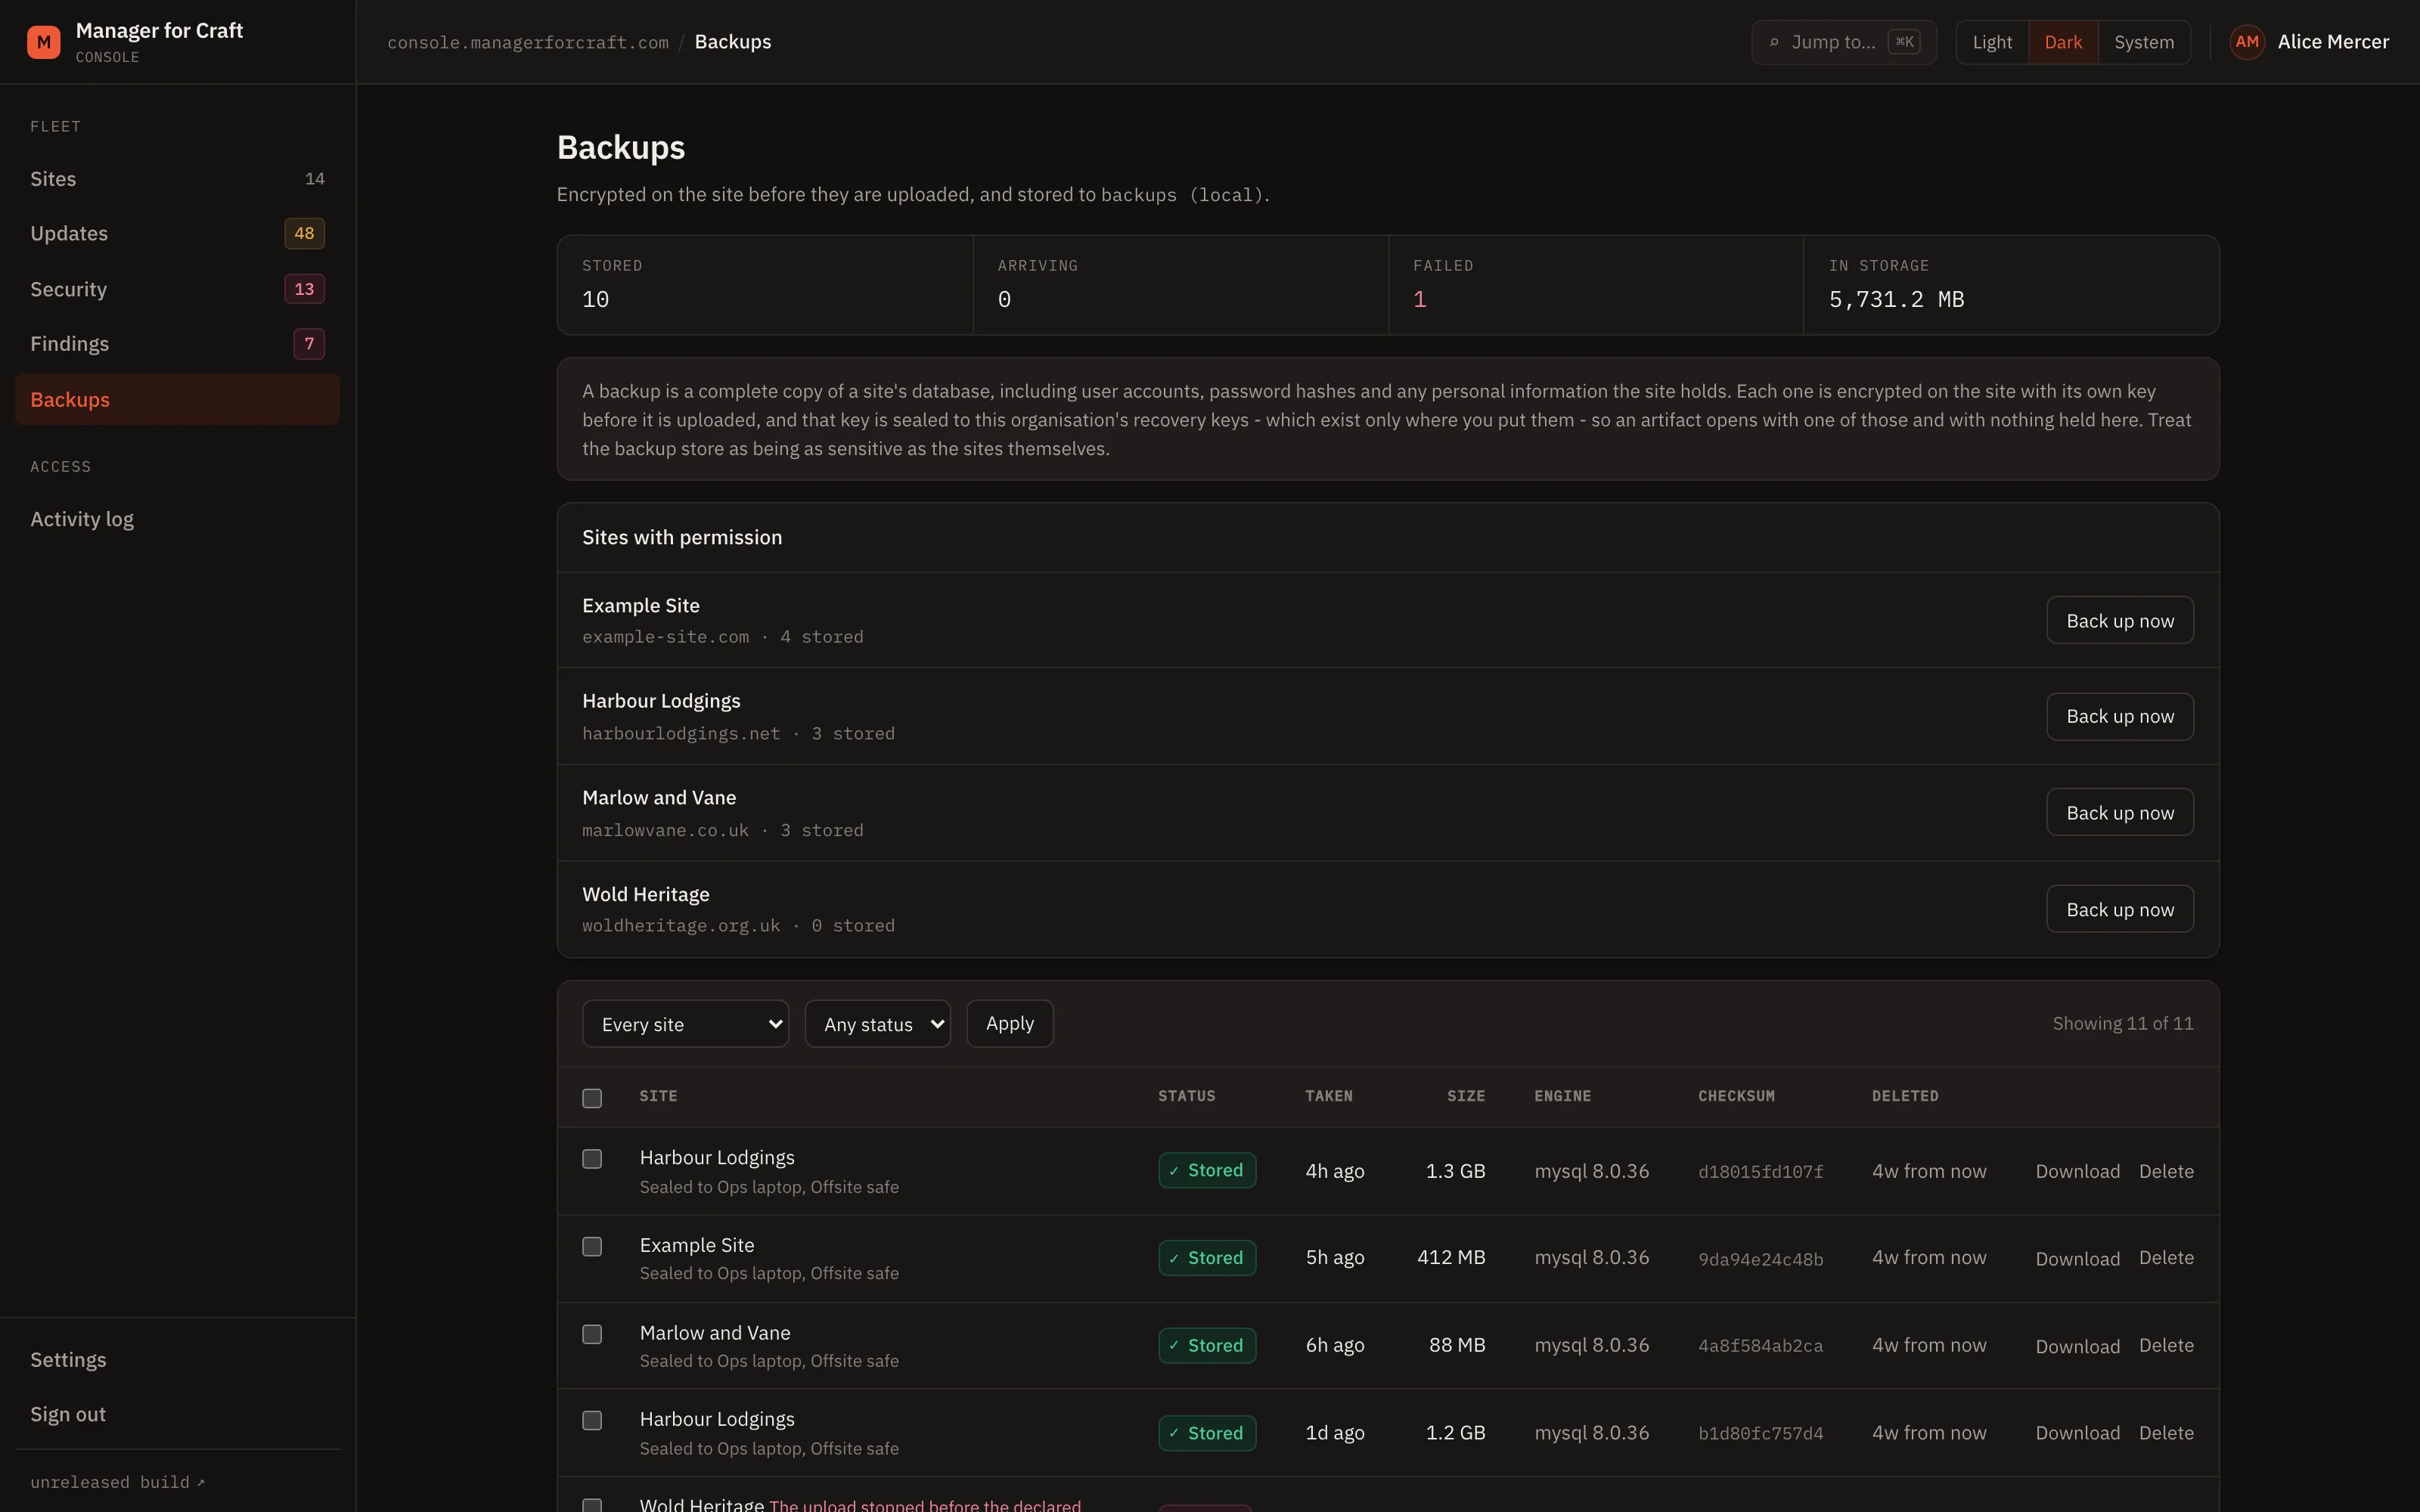Click the Updates count badge 48
The width and height of the screenshot is (2420, 1512).
click(x=304, y=233)
